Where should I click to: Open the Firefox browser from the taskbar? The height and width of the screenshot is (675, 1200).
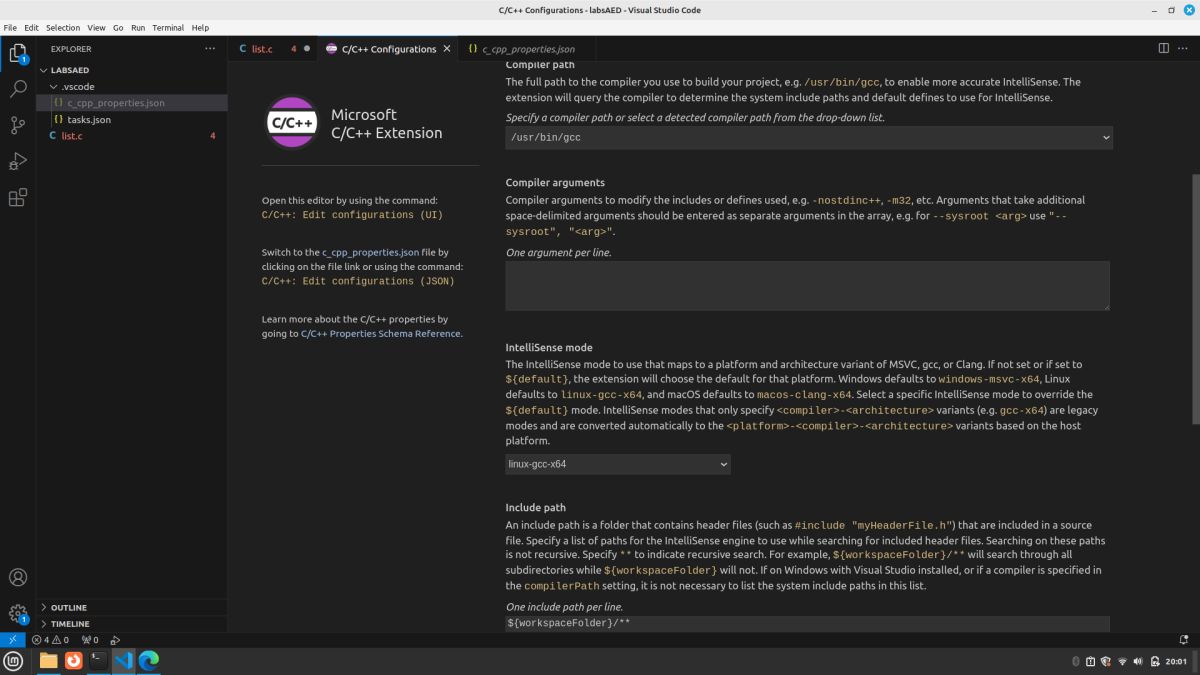point(73,661)
